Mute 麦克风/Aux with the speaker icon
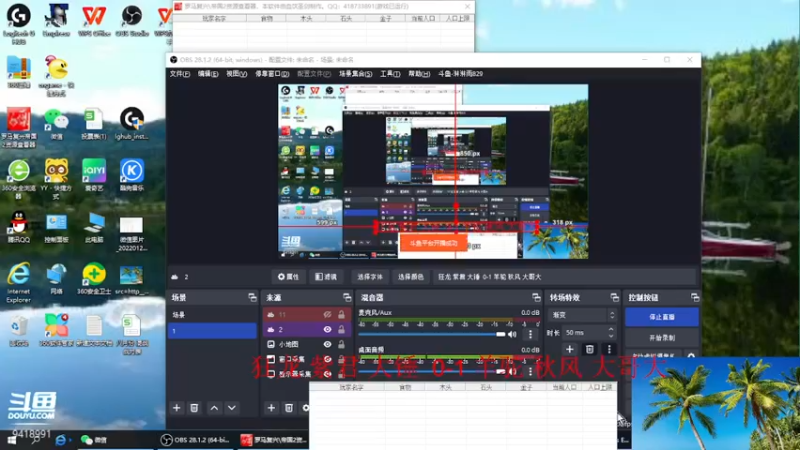The image size is (800, 450). (x=512, y=334)
